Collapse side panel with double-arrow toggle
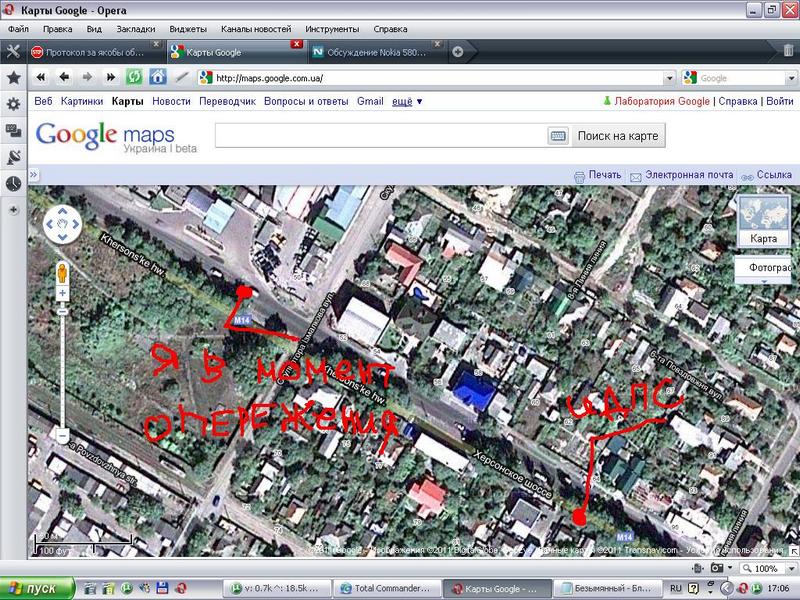 [34, 174]
